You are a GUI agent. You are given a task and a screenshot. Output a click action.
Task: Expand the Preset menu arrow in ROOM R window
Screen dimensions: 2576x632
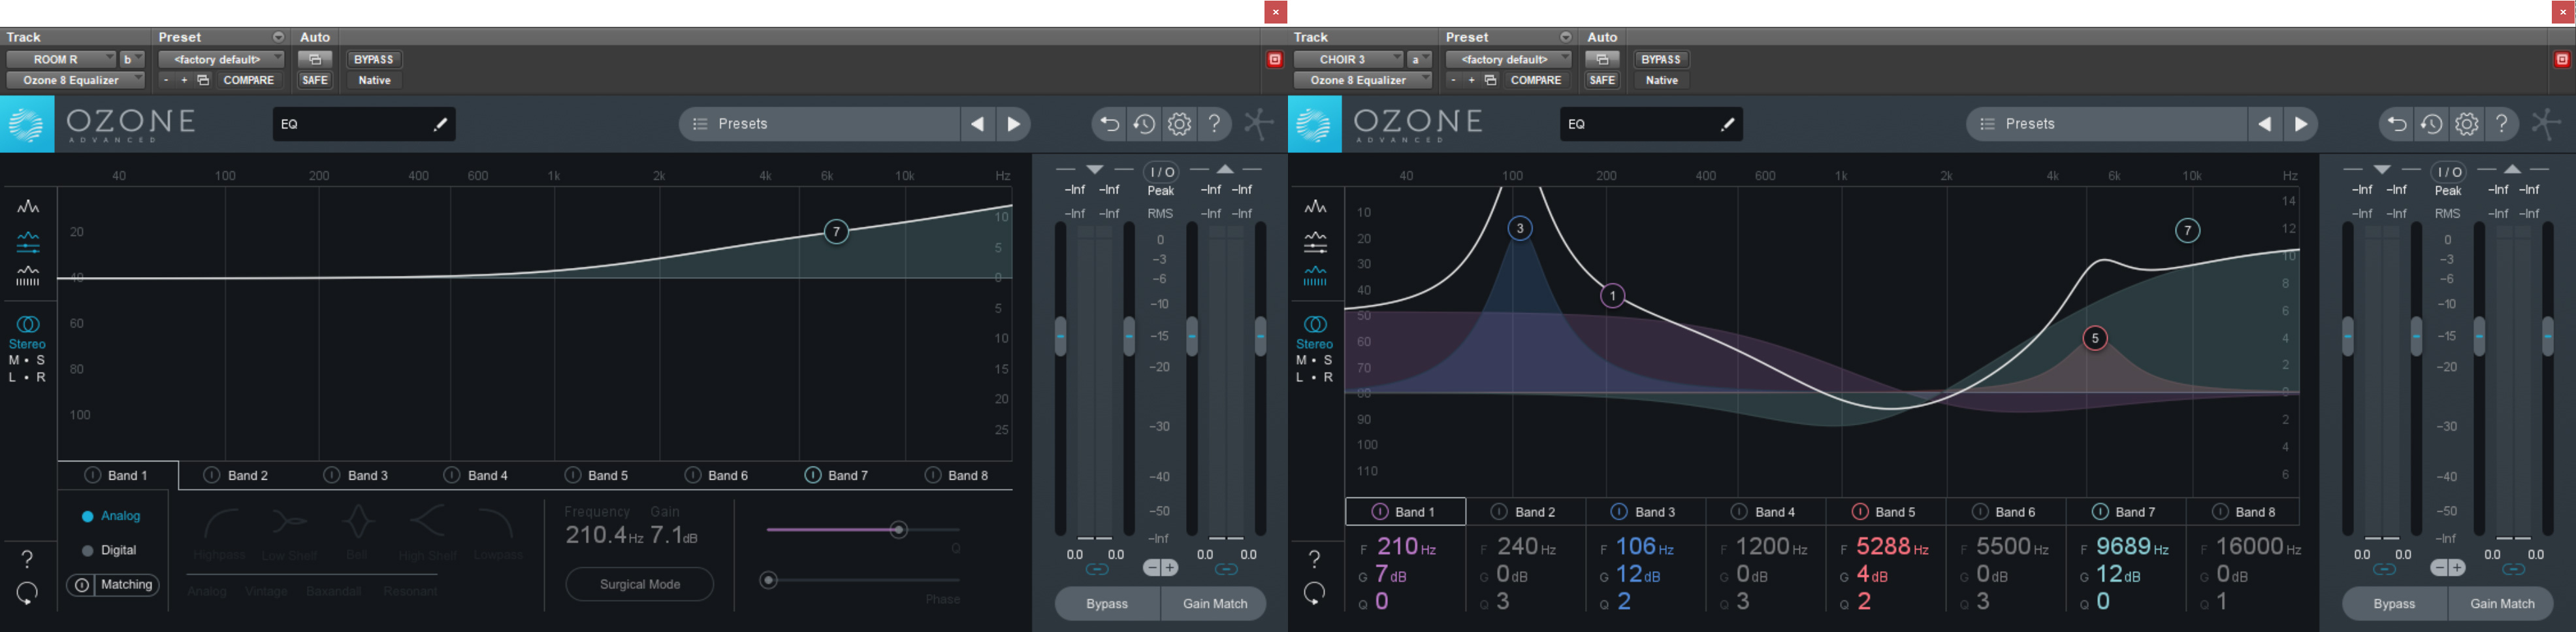point(278,37)
